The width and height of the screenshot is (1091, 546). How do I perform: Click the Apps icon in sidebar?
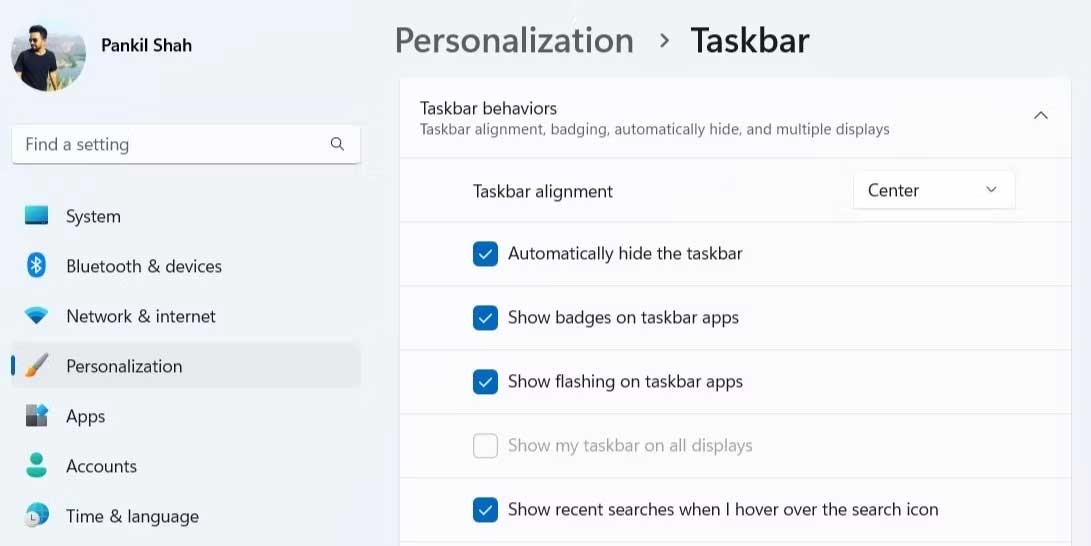[x=37, y=416]
